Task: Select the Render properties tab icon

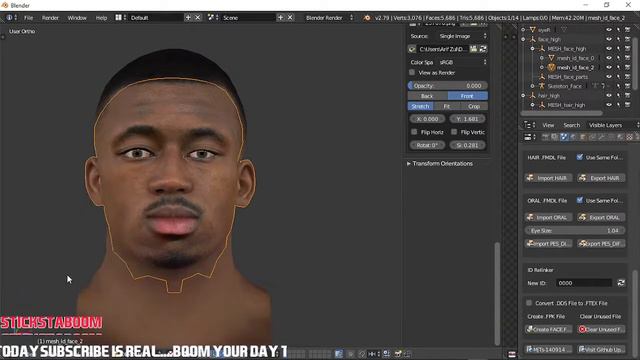Action: tap(545, 137)
